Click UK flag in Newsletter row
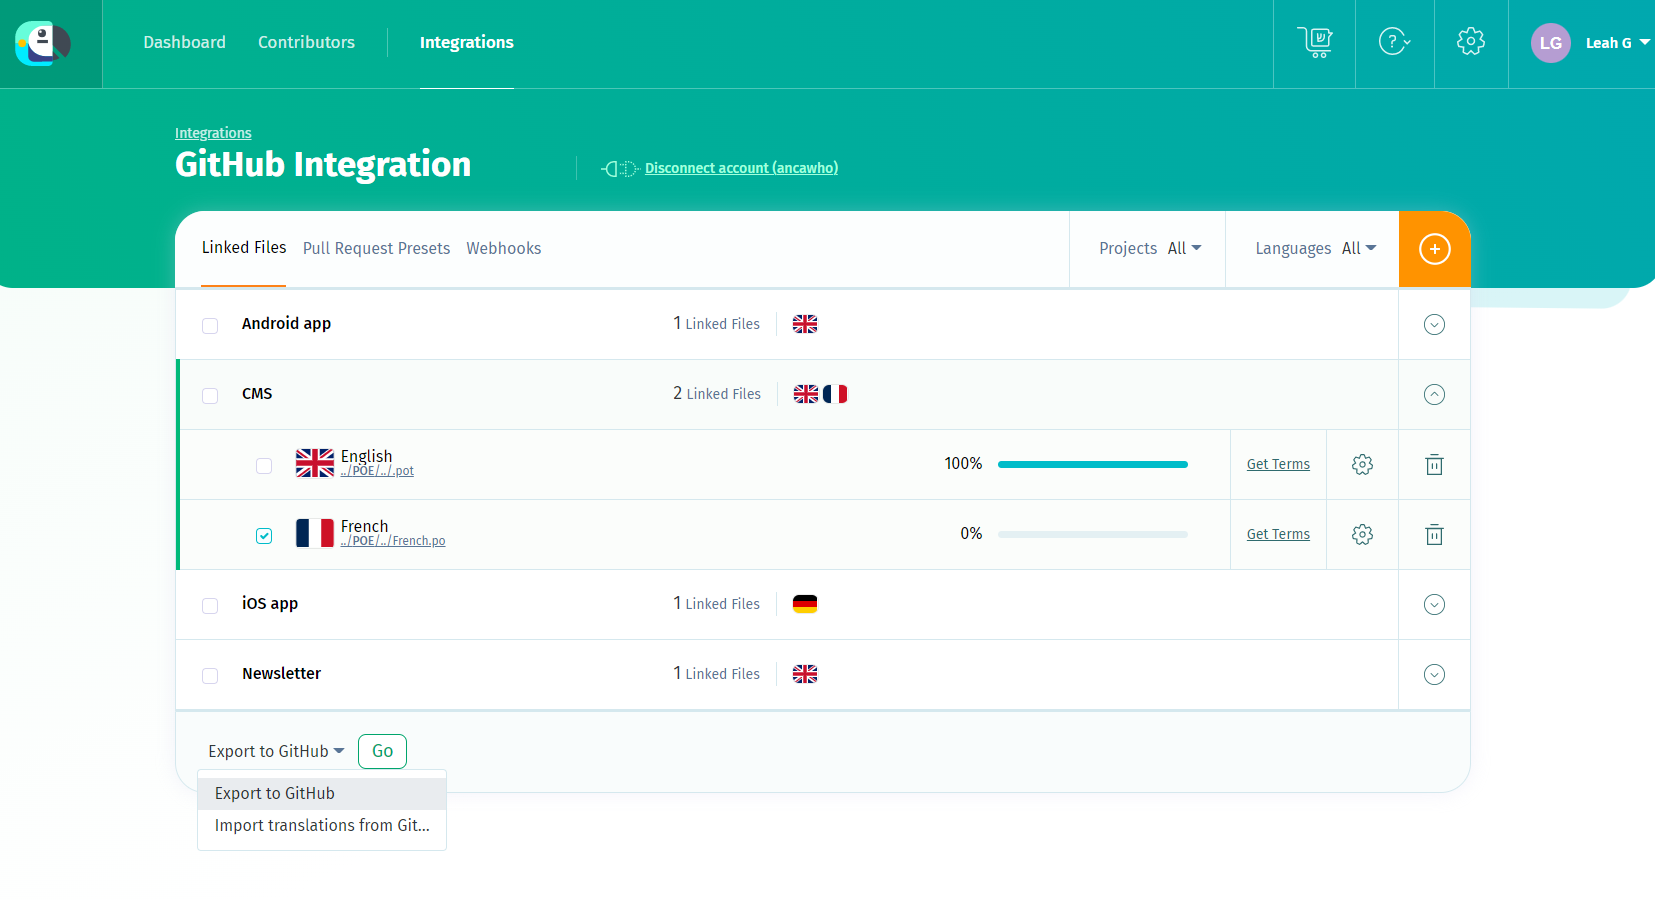The image size is (1655, 900). click(x=805, y=674)
